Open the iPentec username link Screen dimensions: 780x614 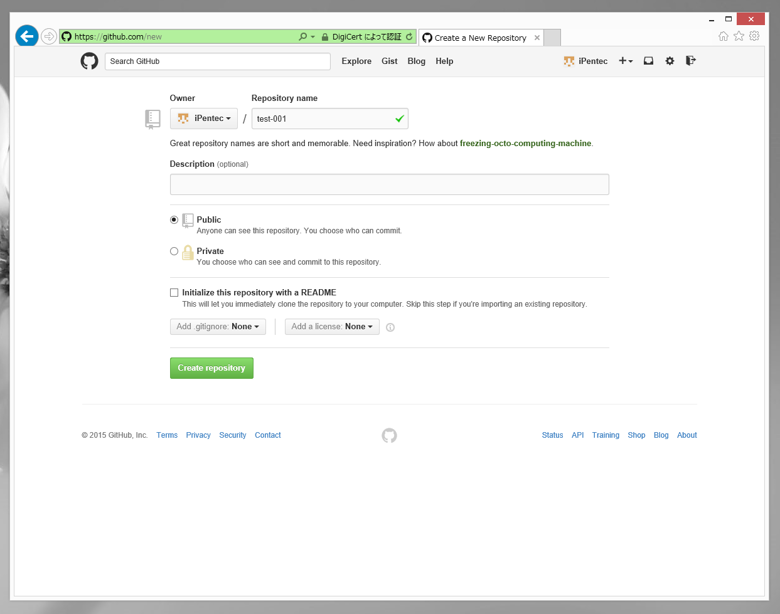[x=593, y=61]
